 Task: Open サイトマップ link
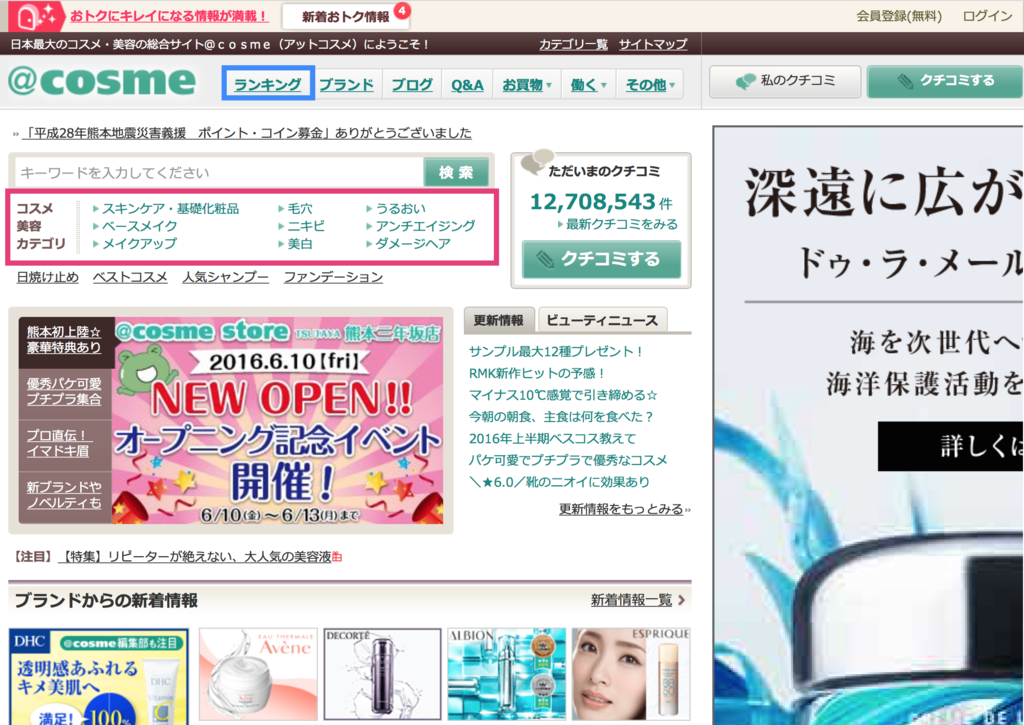652,44
